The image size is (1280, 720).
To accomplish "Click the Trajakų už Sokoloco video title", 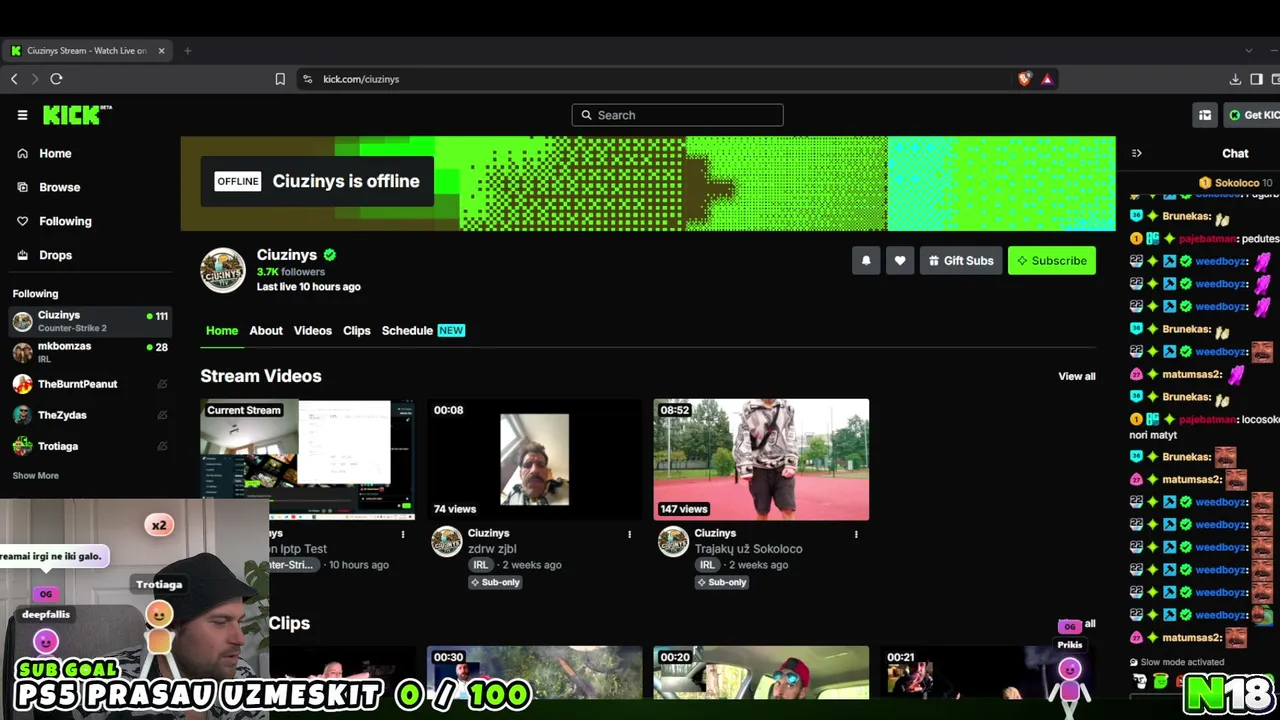I will pyautogui.click(x=749, y=549).
